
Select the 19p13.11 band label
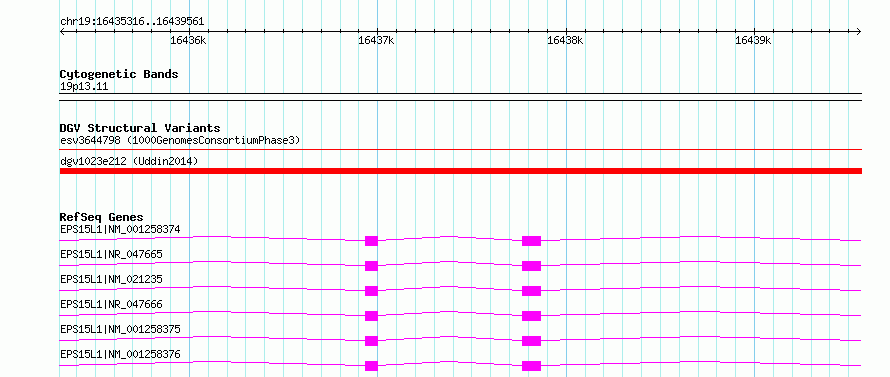pos(84,87)
